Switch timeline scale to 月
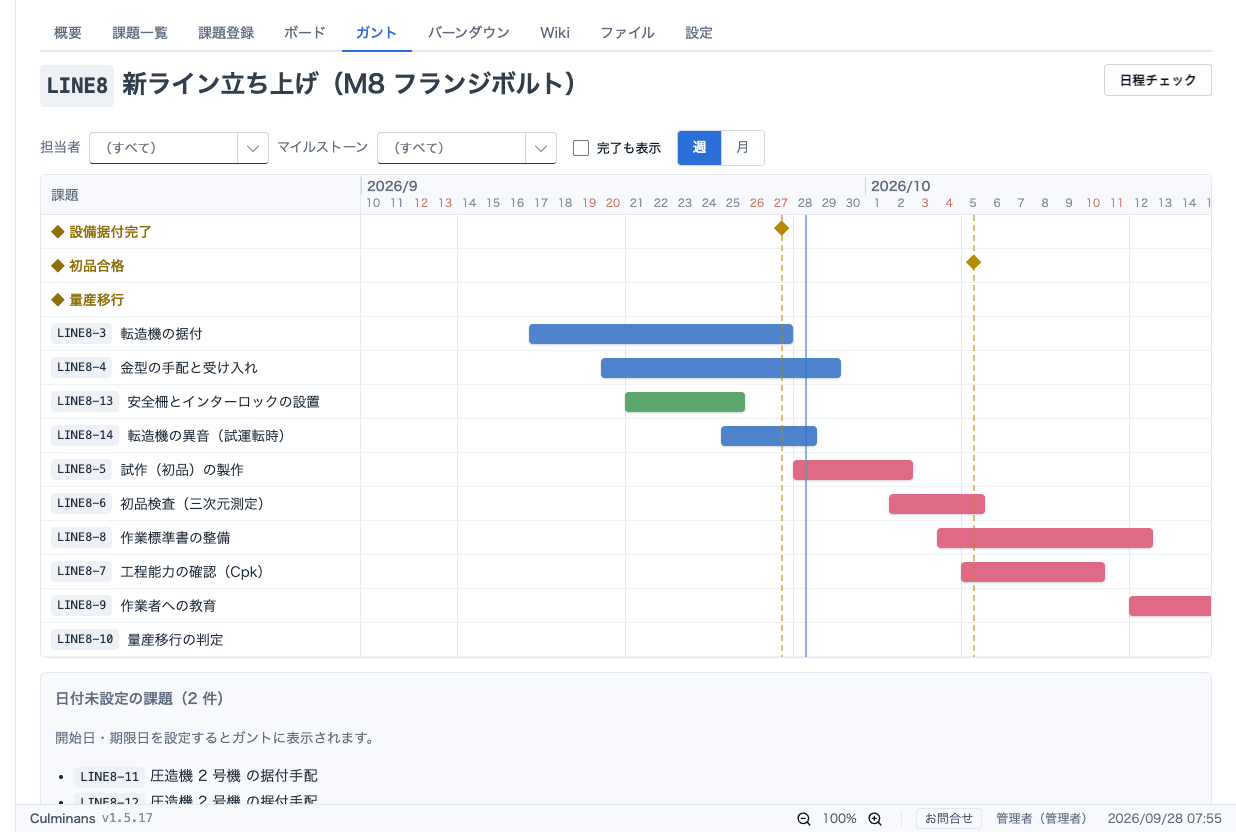1236x832 pixels. coord(742,147)
